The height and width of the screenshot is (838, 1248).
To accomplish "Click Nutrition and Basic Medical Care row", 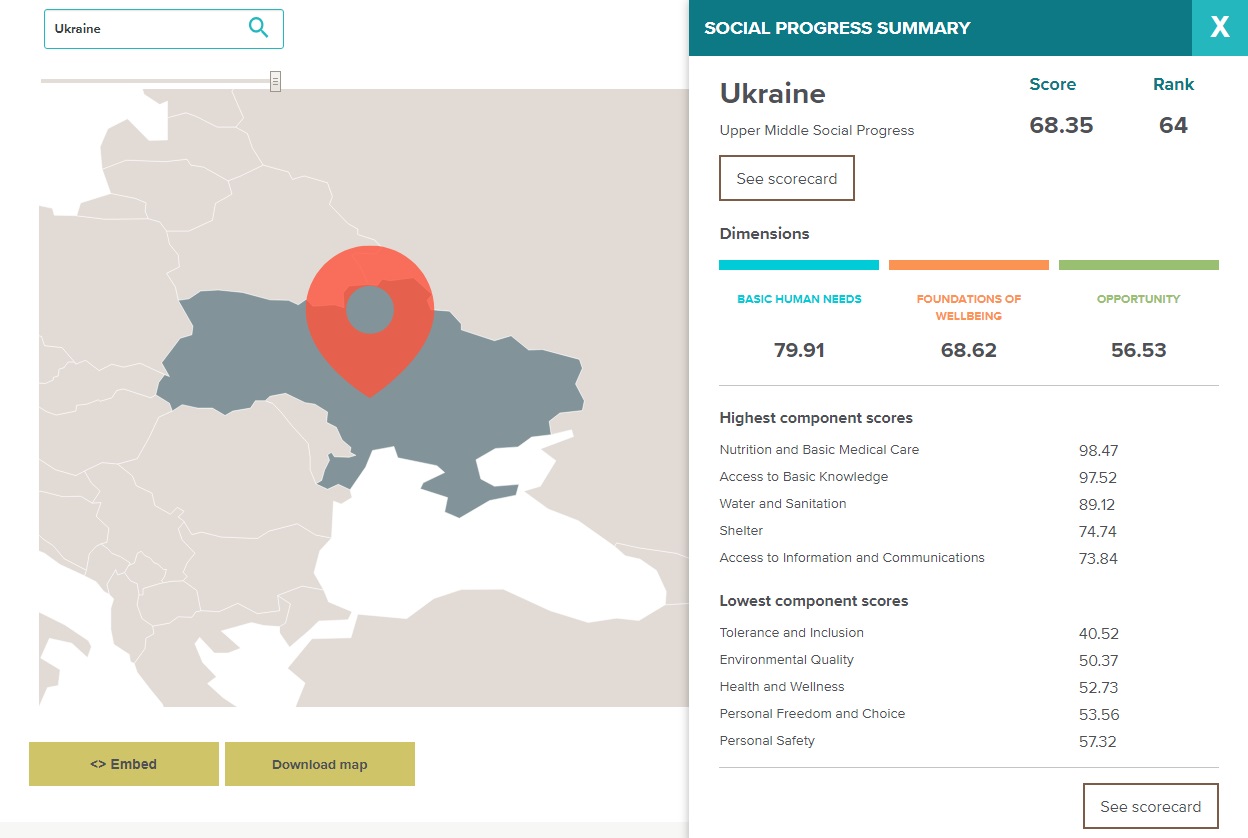I will [819, 450].
